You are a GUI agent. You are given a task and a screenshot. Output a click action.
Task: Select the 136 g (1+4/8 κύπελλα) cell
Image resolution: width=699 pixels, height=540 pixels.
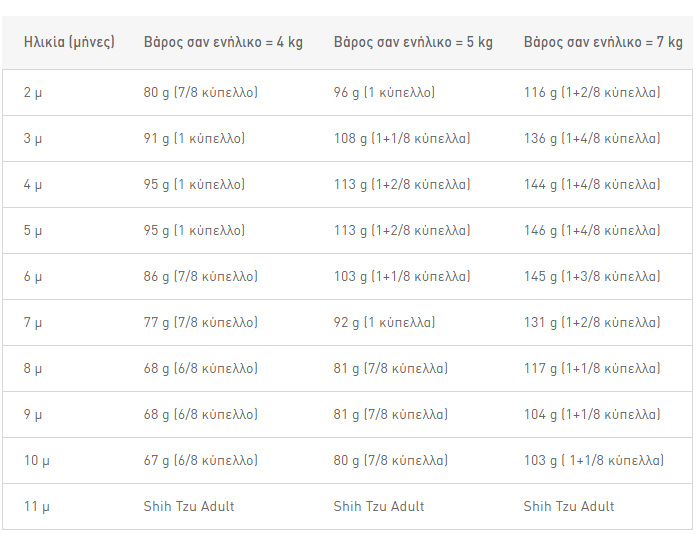[x=592, y=138]
